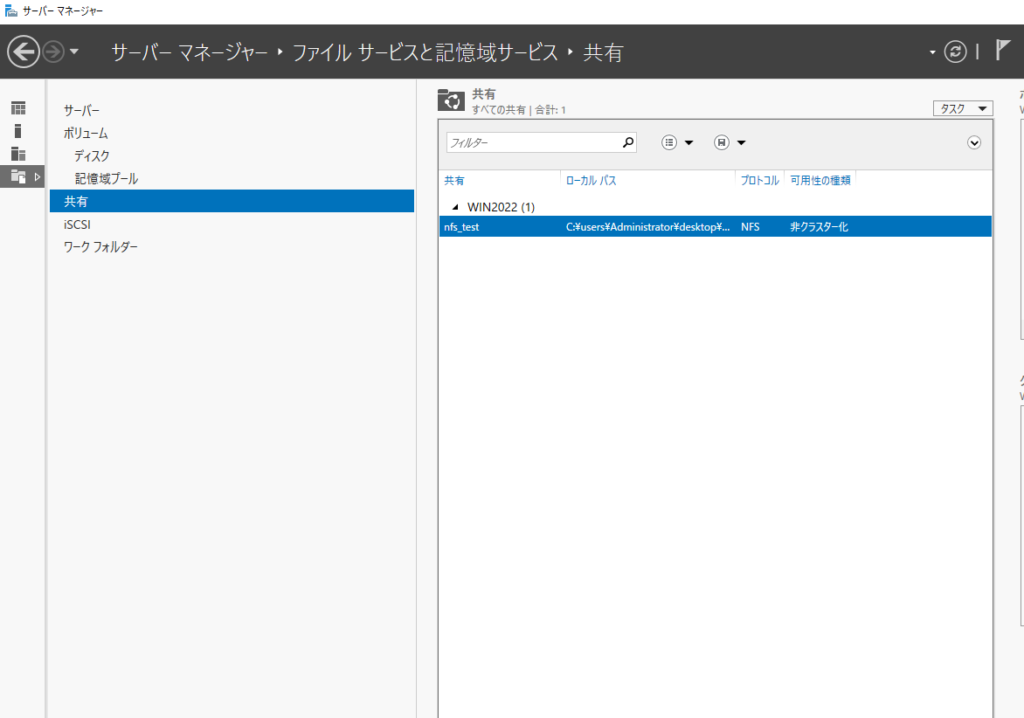Go to ワーク フォルダー section
Image resolution: width=1024 pixels, height=718 pixels.
101,247
